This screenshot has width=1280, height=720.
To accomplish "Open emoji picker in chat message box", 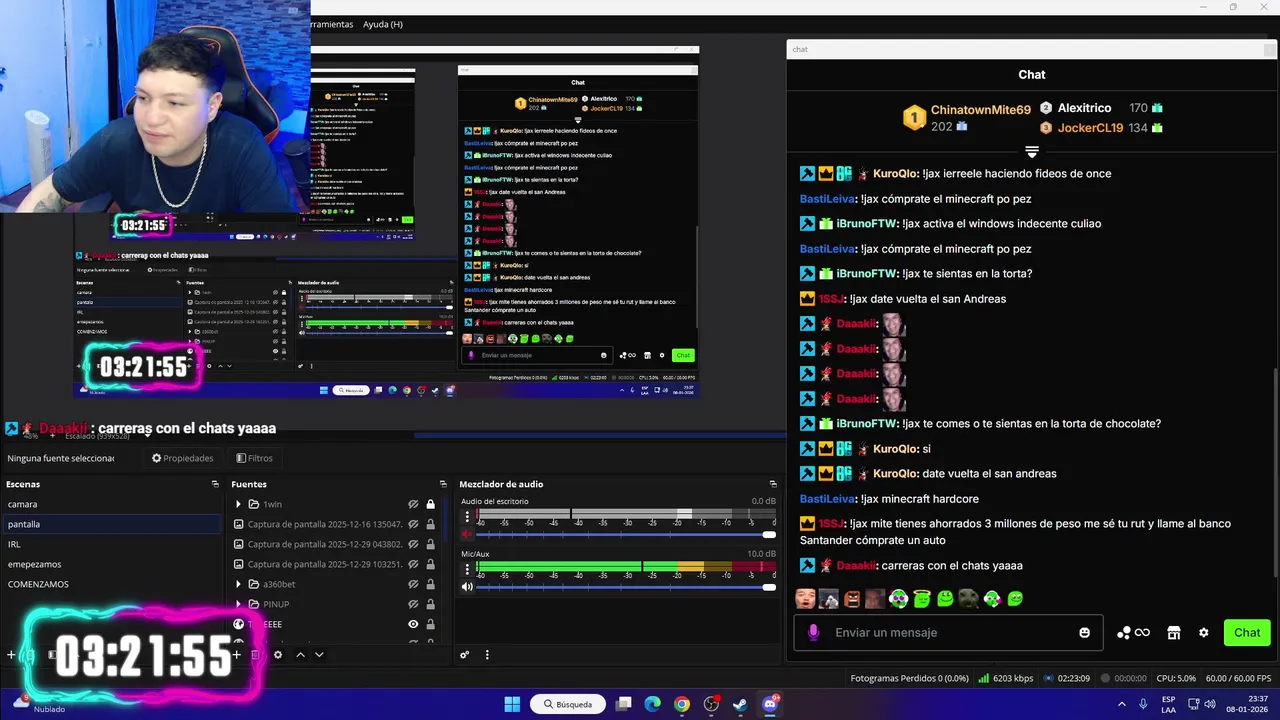I will coord(1085,632).
